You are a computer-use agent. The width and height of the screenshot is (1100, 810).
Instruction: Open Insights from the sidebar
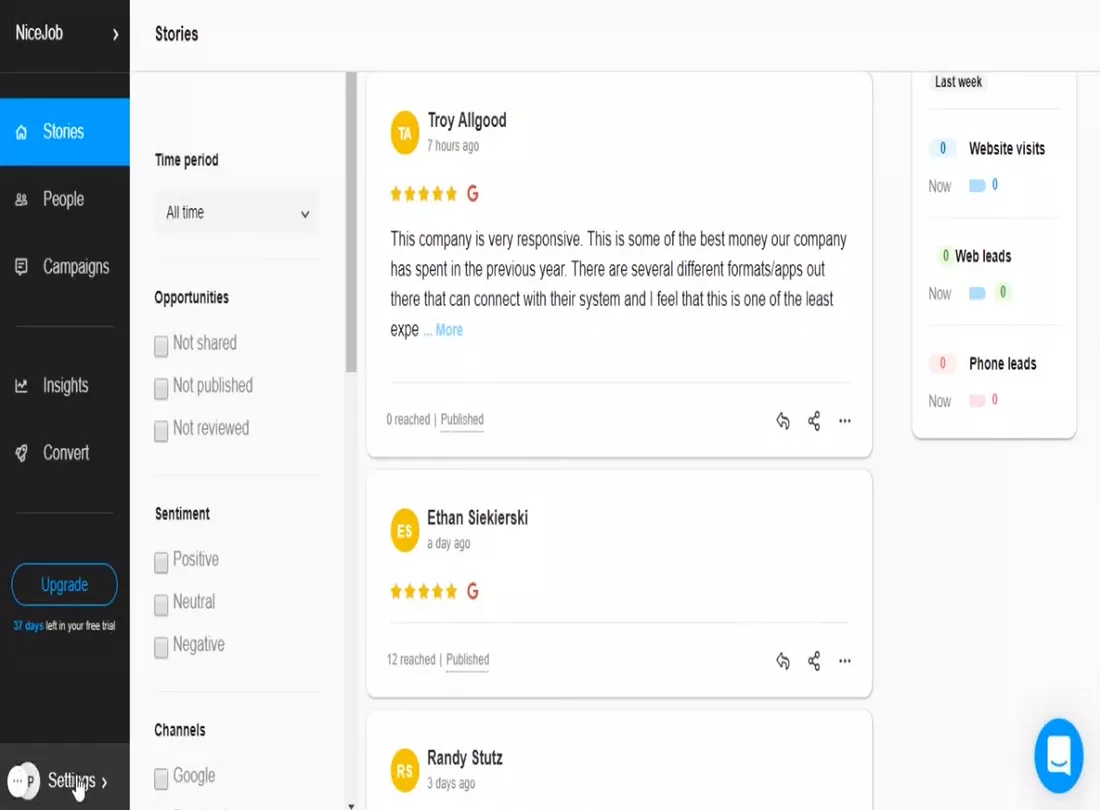coord(65,385)
